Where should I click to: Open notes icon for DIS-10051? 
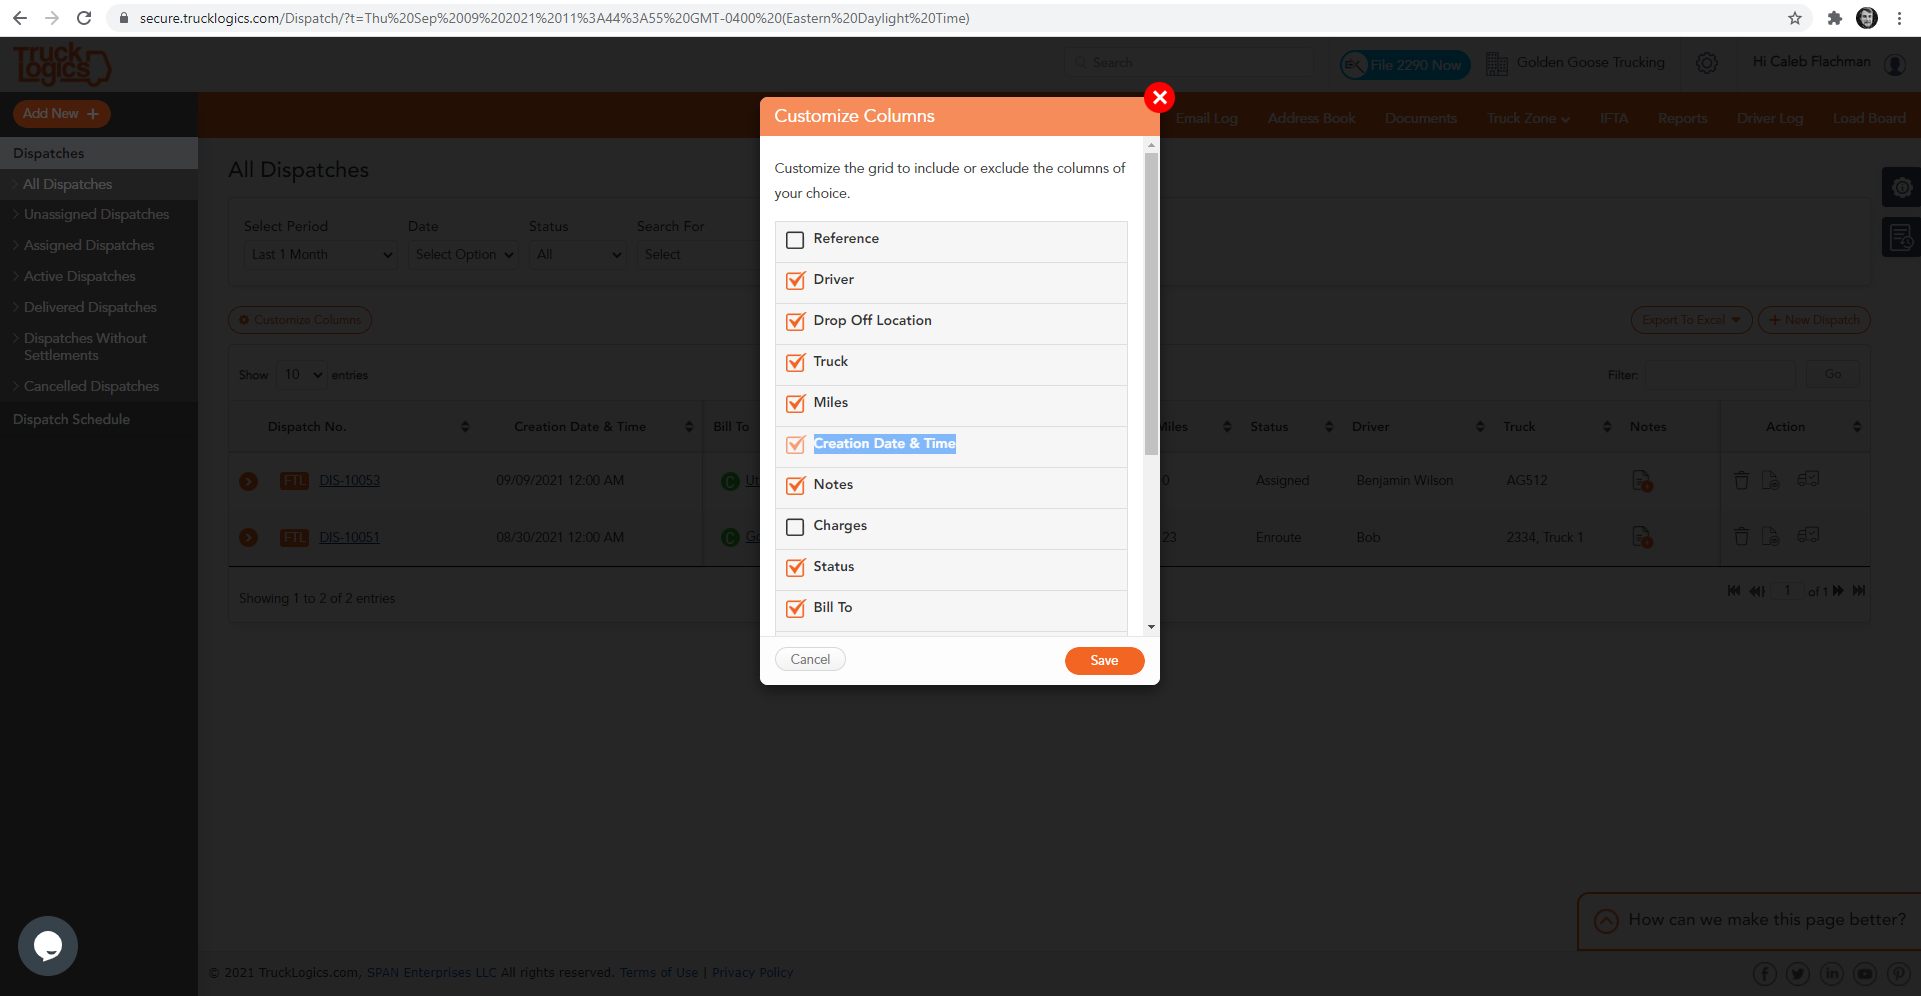coord(1642,537)
